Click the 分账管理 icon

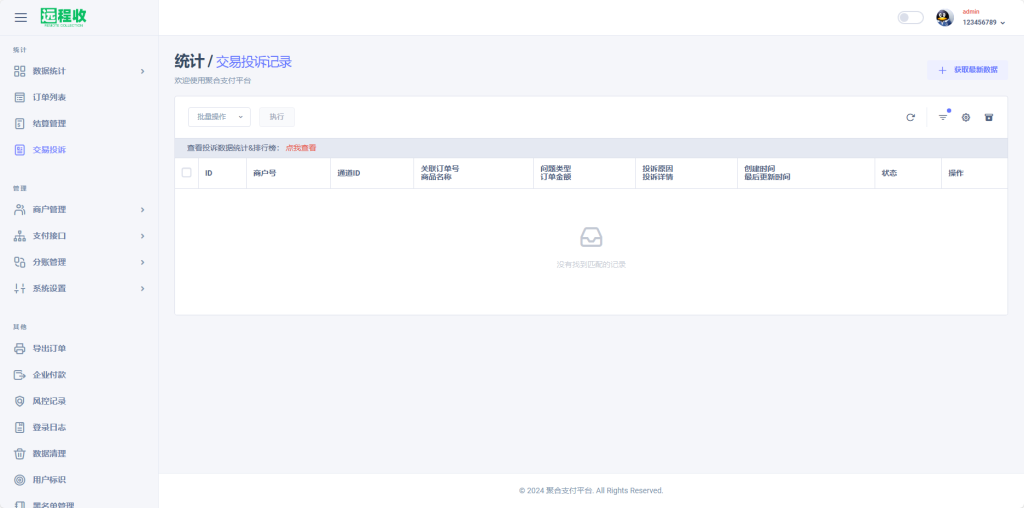[20, 262]
